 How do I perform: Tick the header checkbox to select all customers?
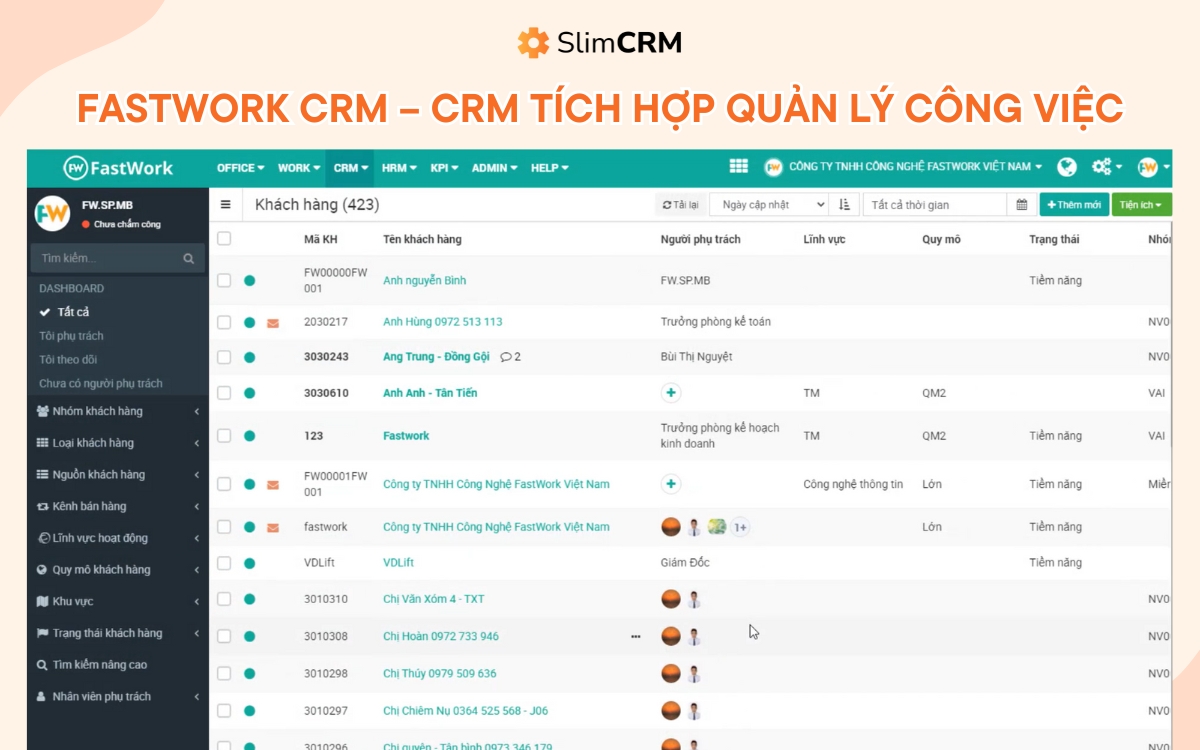224,238
